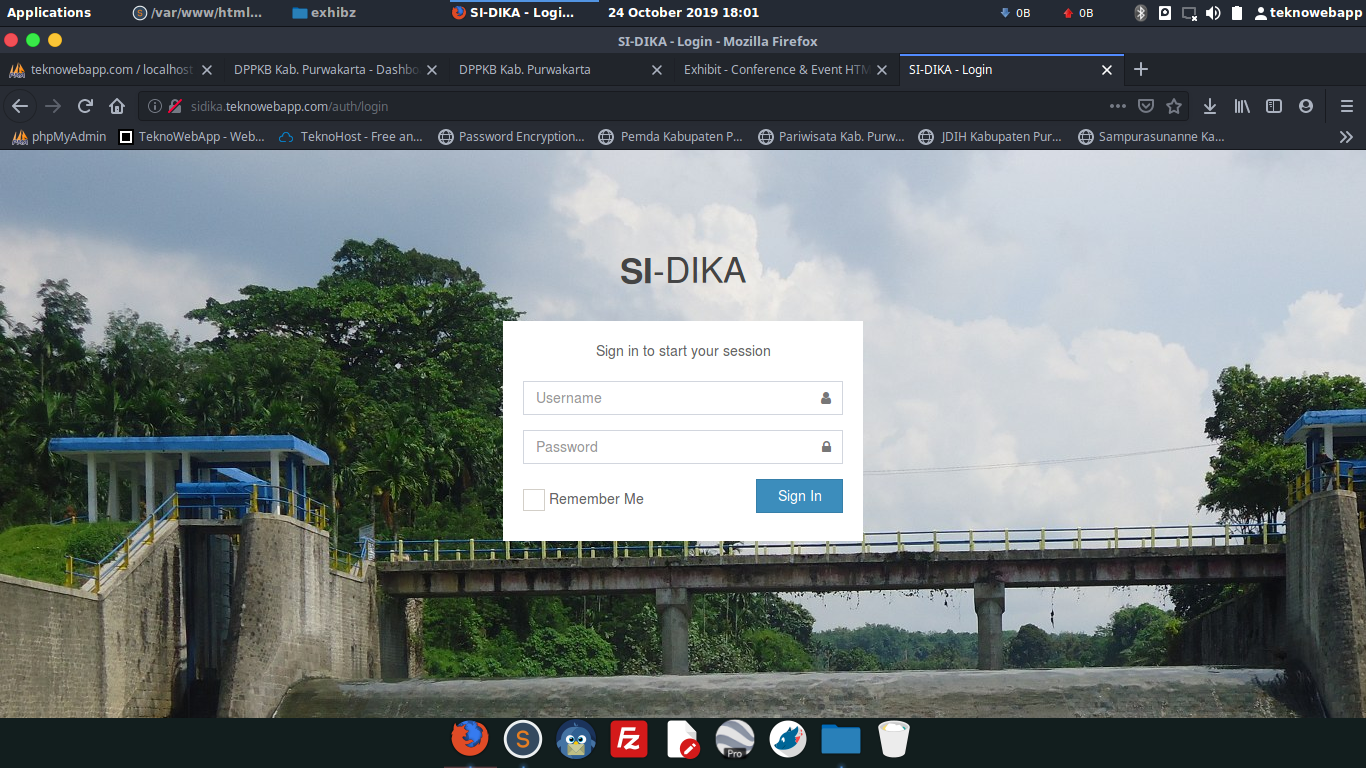Enable the Remember Me checkbox

coord(533,499)
